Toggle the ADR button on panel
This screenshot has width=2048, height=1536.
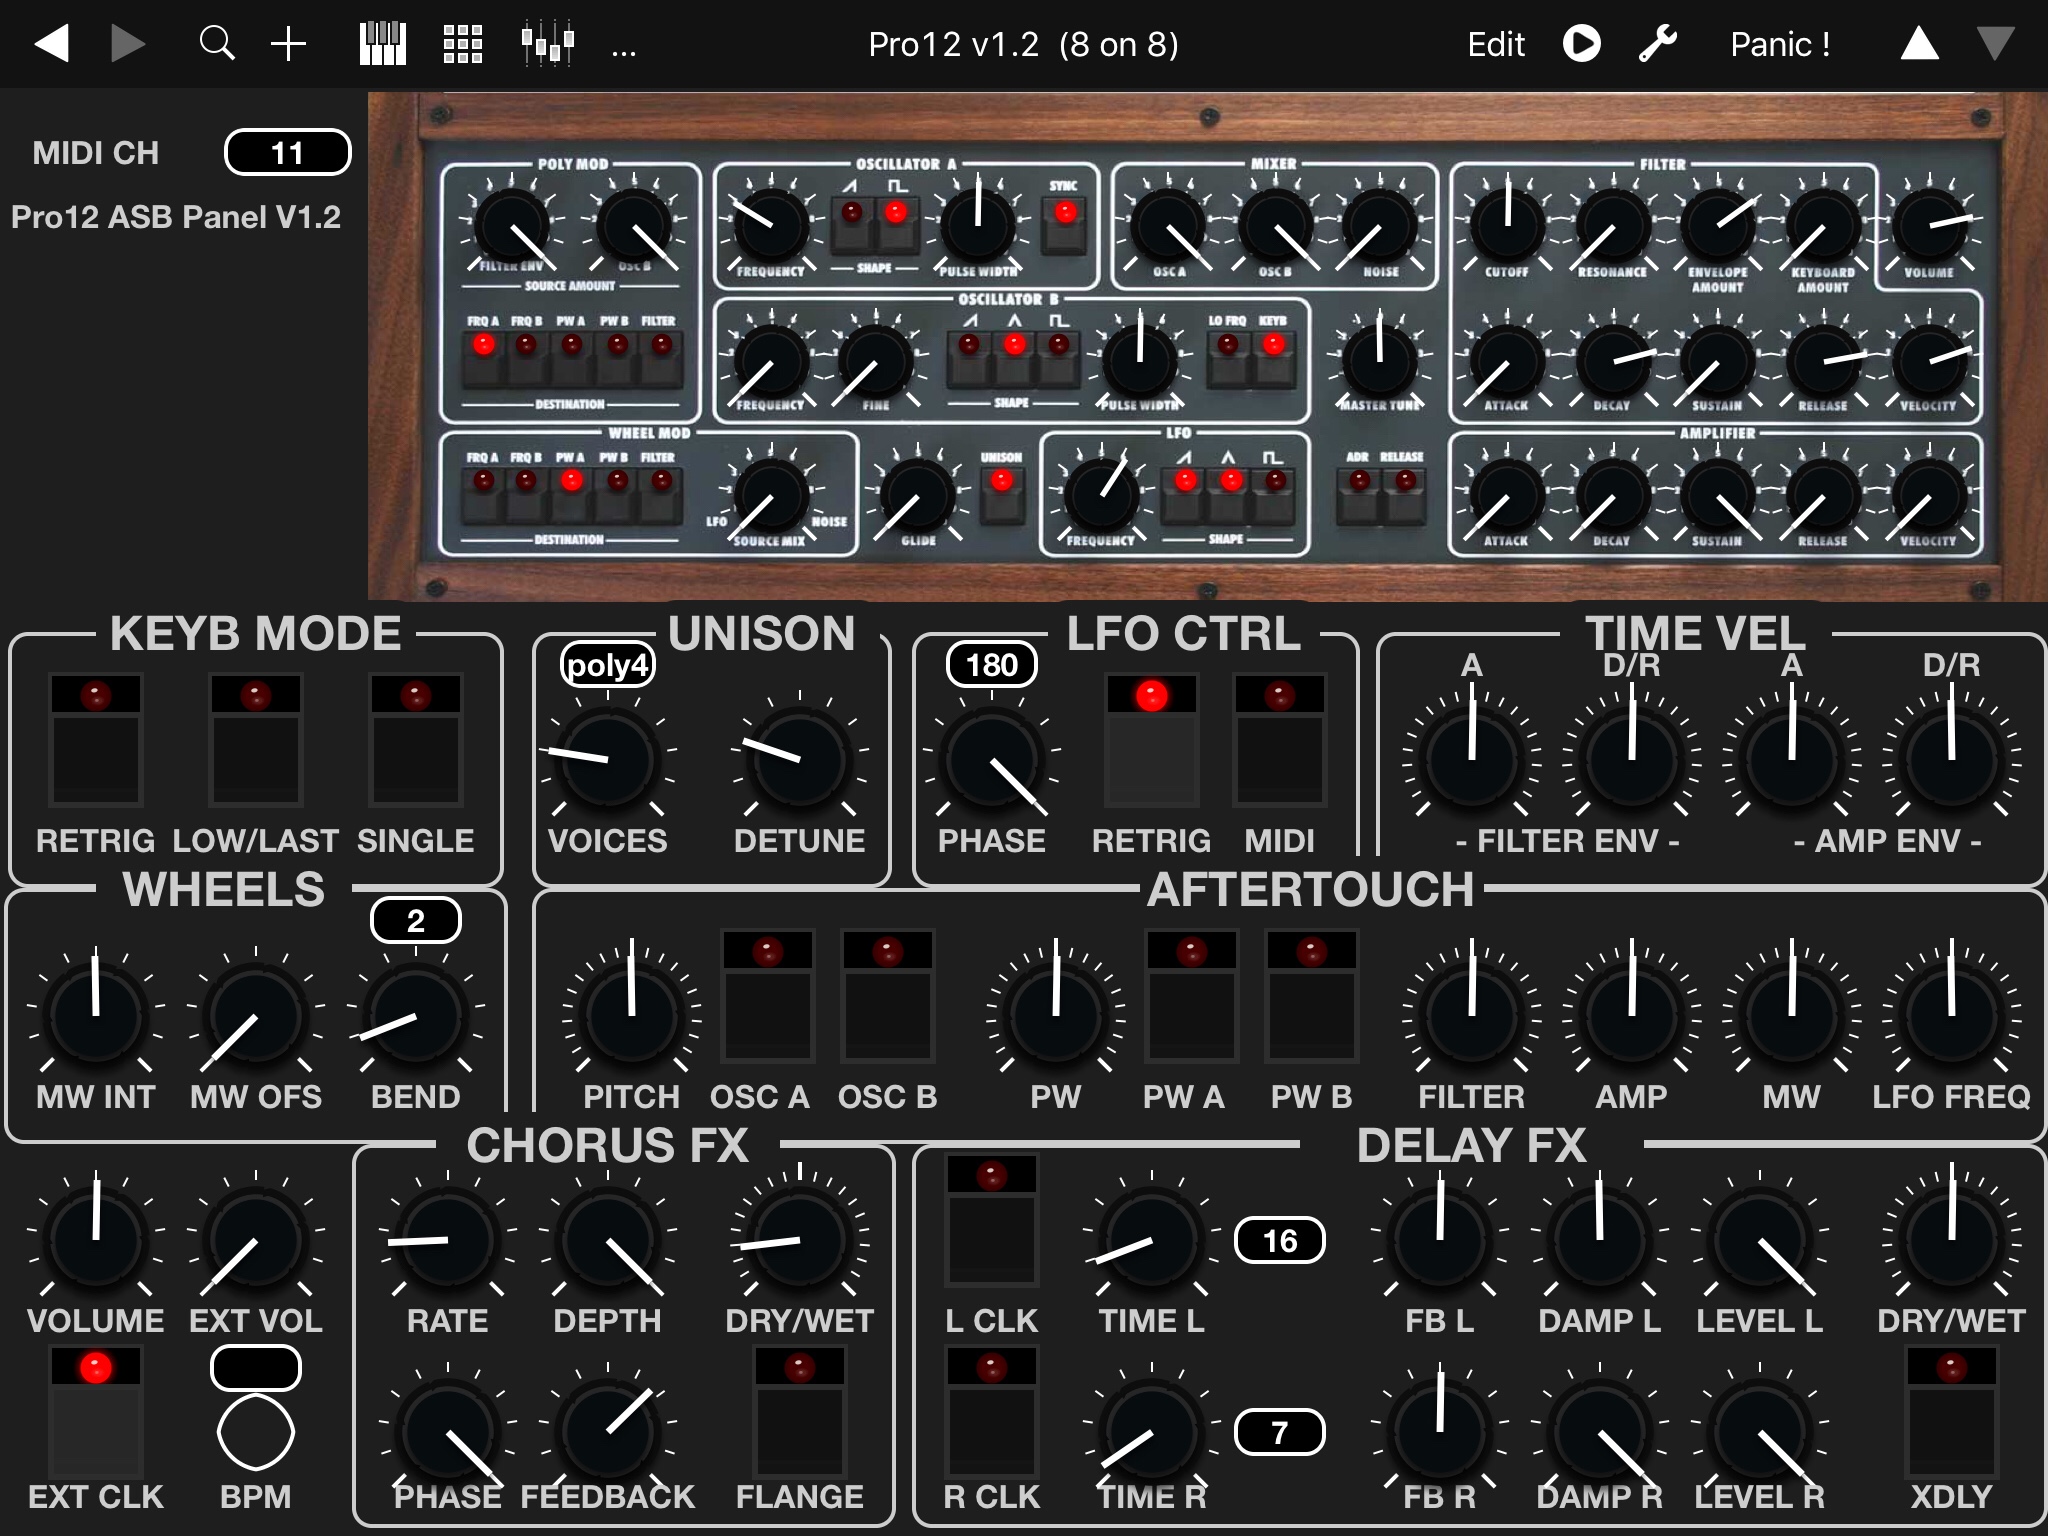[x=1360, y=494]
